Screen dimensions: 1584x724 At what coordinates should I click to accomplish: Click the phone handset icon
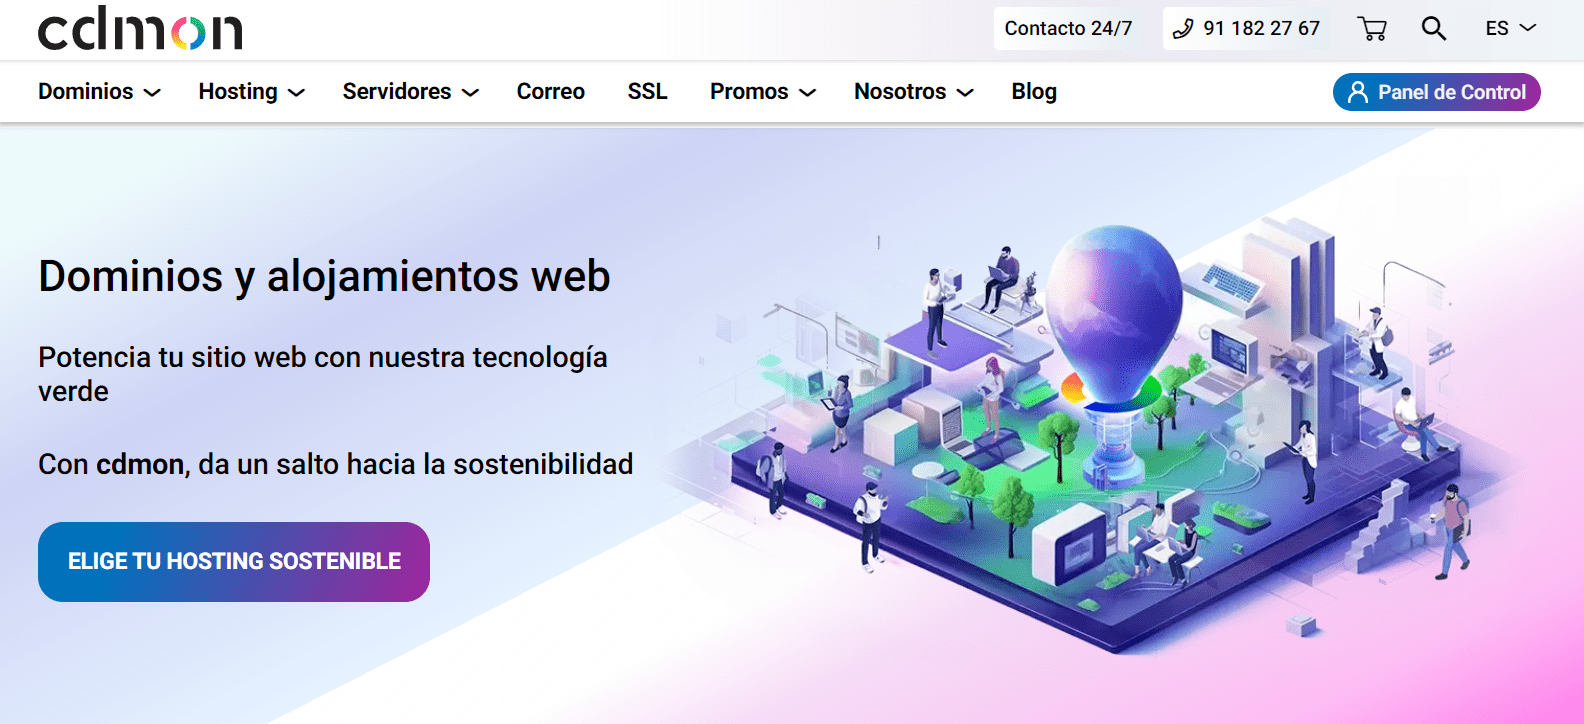[x=1183, y=29]
